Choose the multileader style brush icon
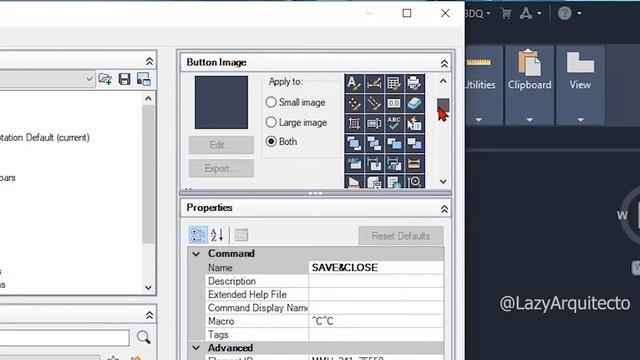This screenshot has width=640, height=360. [x=374, y=103]
